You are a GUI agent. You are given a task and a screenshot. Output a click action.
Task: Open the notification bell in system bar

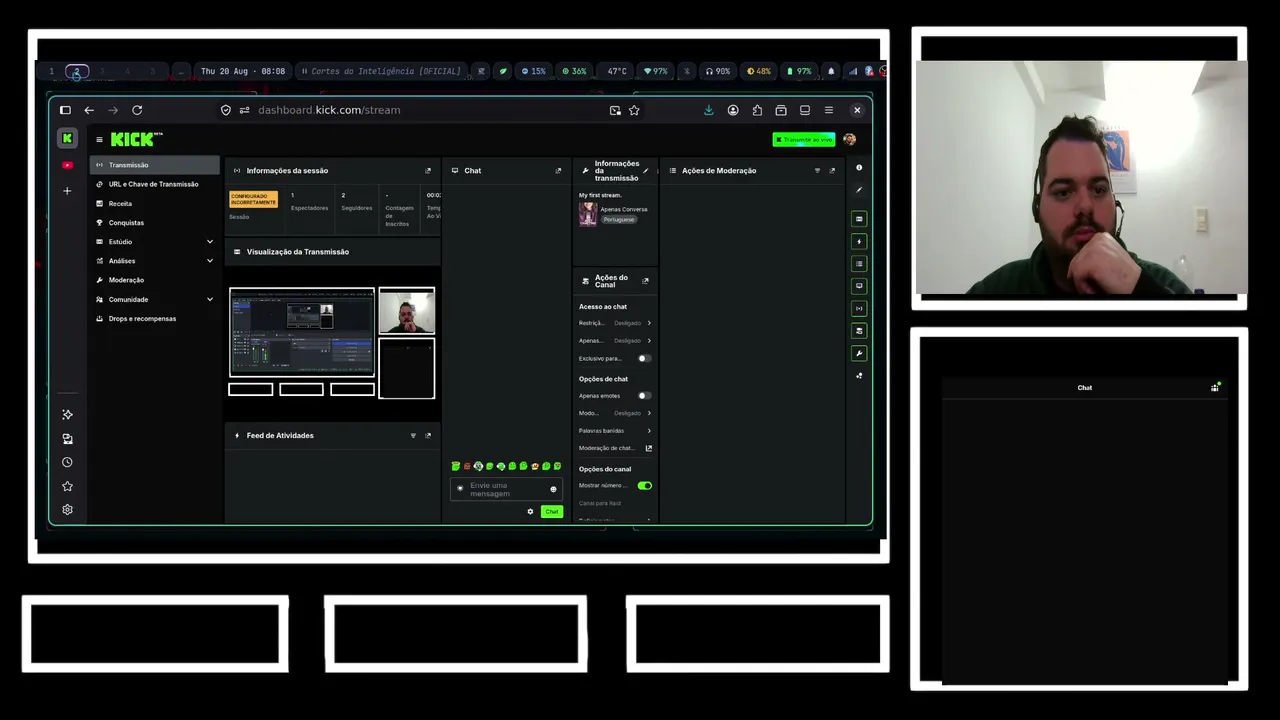[x=831, y=71]
